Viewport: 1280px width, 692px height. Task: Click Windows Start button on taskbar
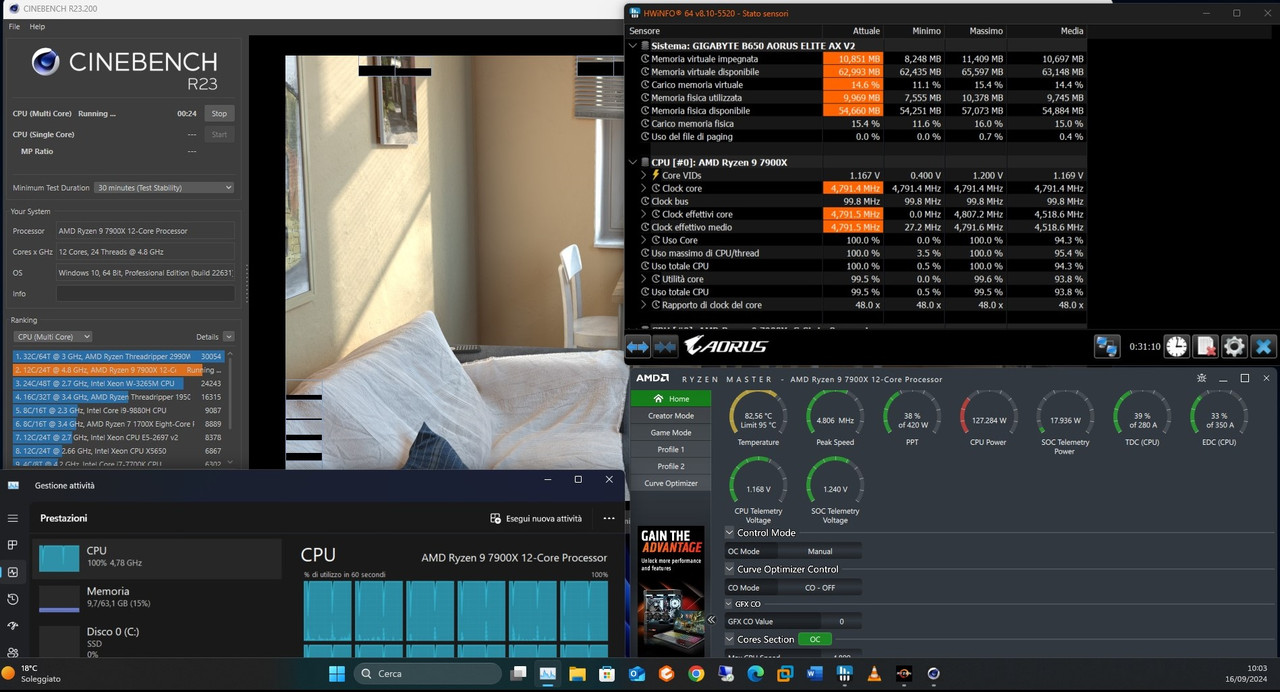click(335, 674)
